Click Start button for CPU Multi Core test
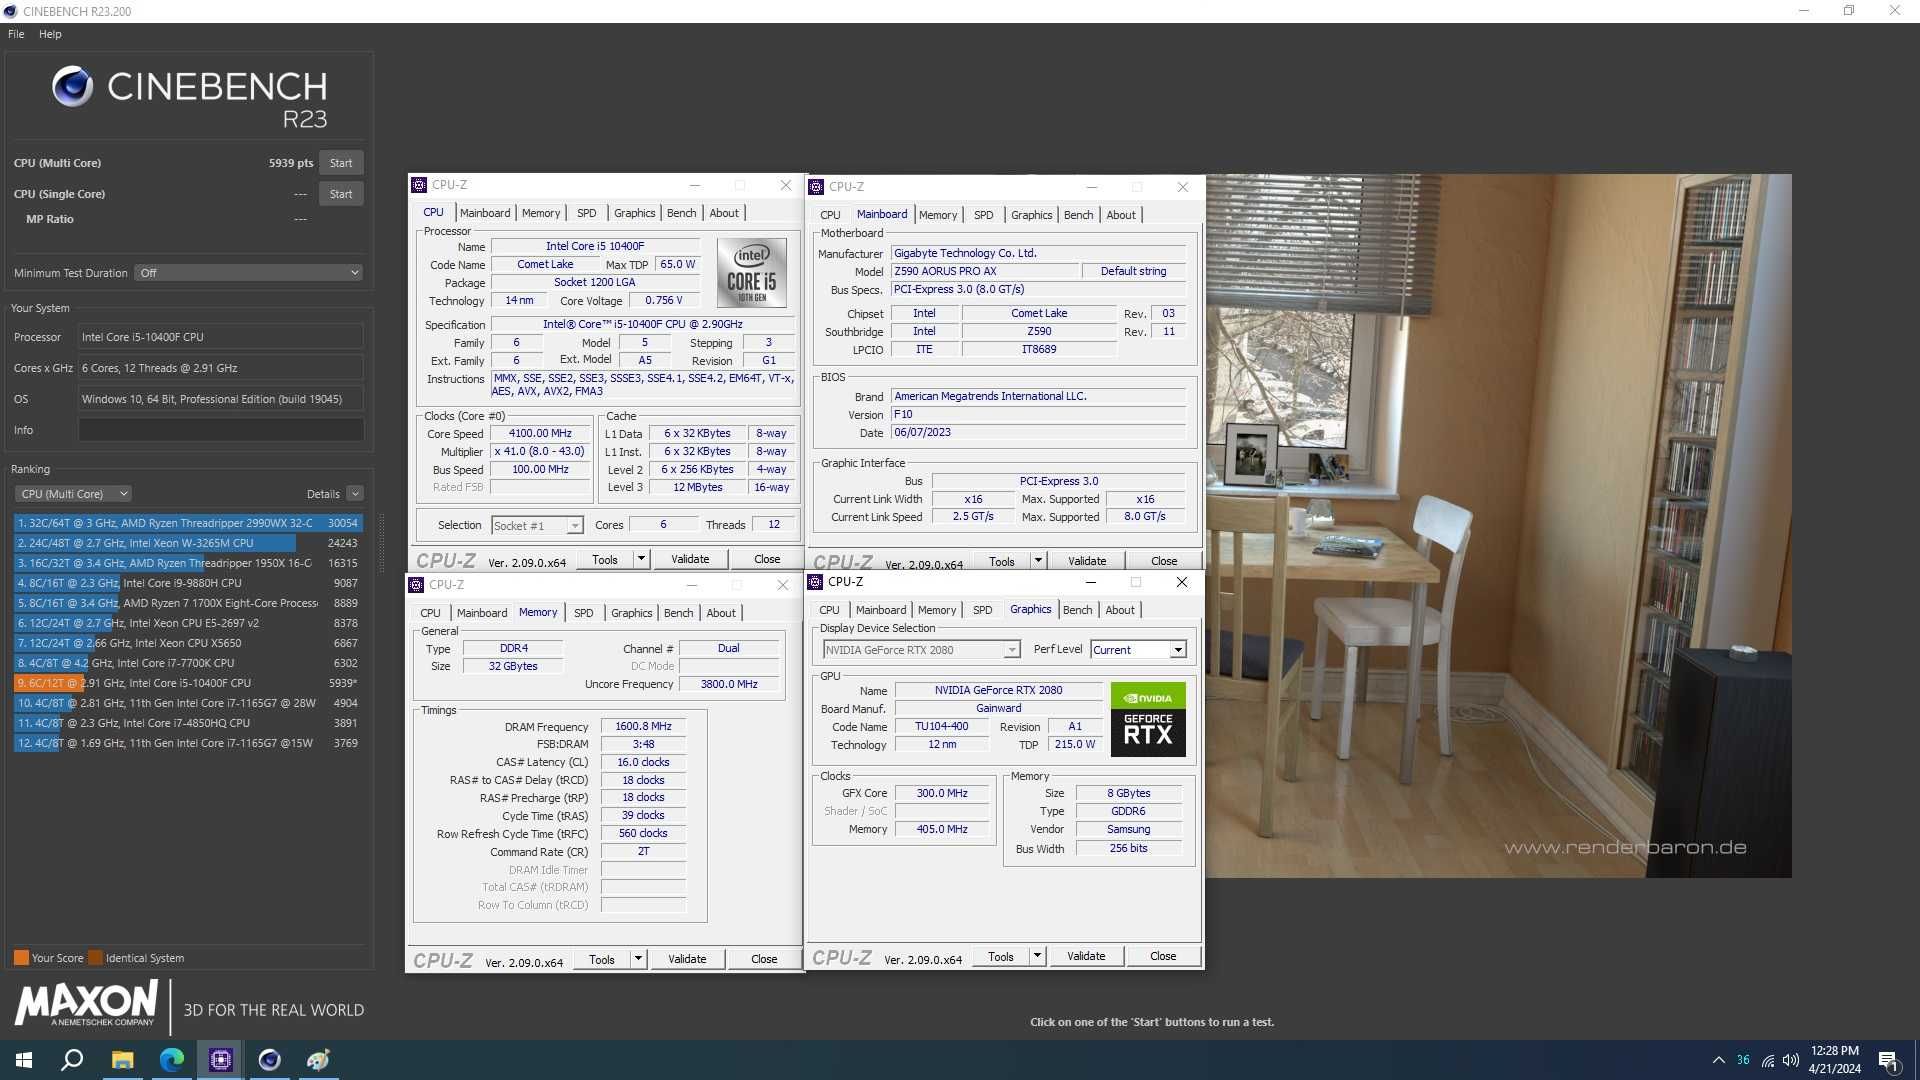The height and width of the screenshot is (1080, 1920). coord(340,161)
